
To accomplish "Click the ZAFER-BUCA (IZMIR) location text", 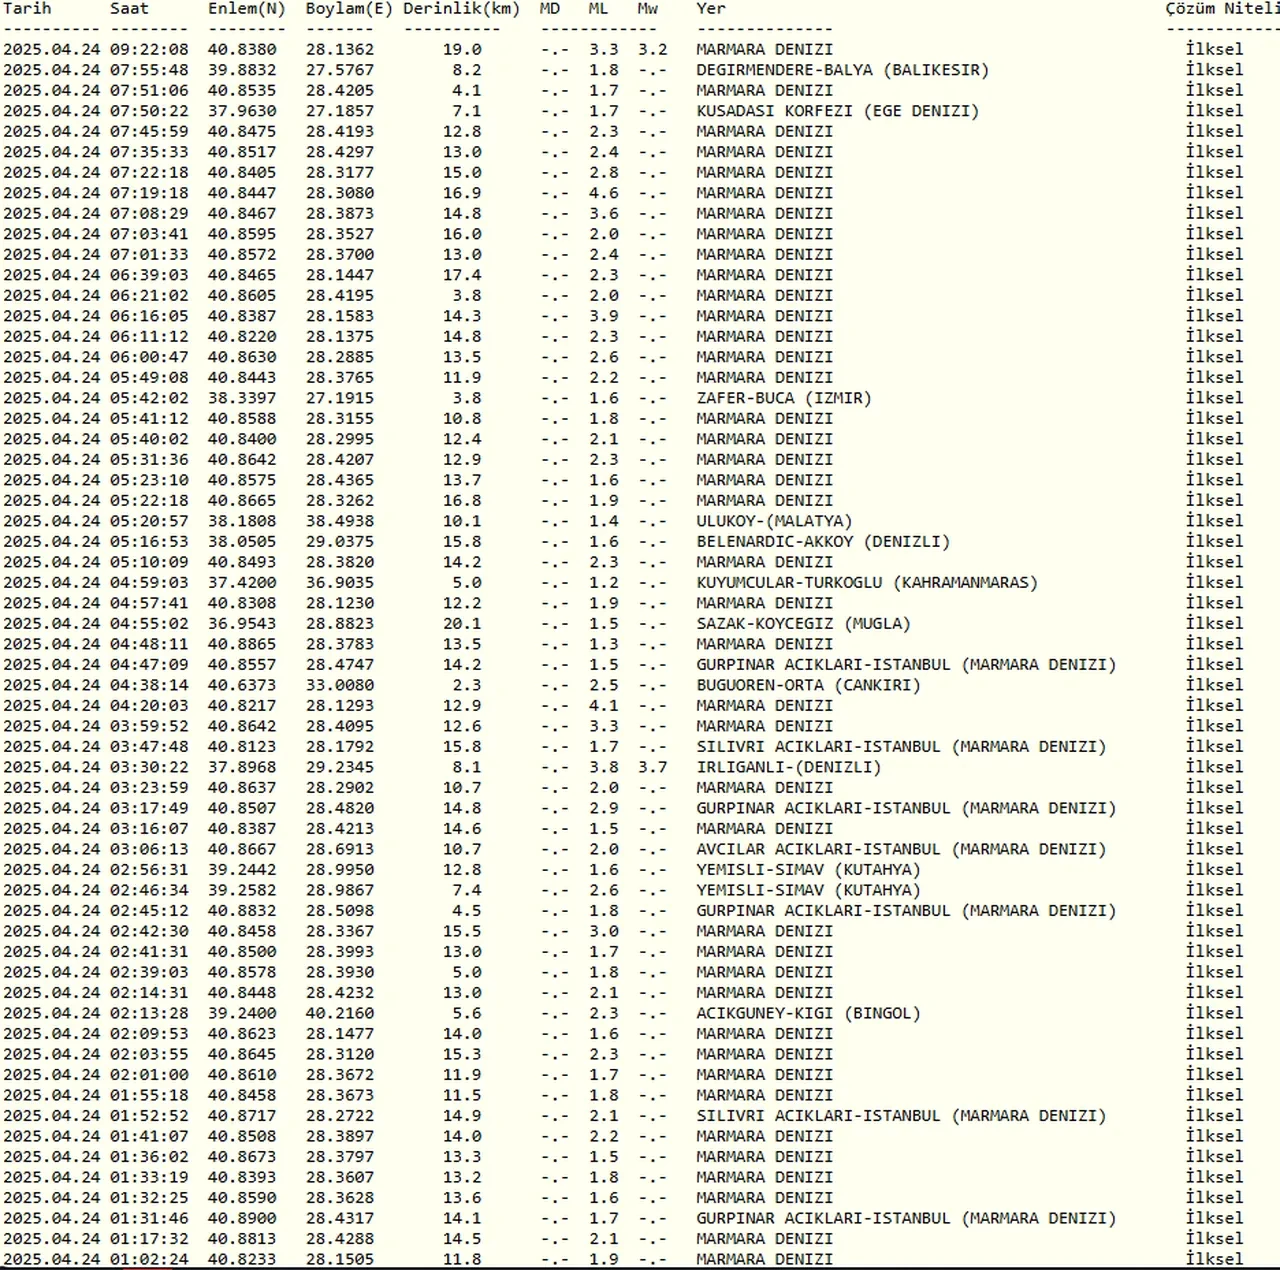I will point(783,398).
